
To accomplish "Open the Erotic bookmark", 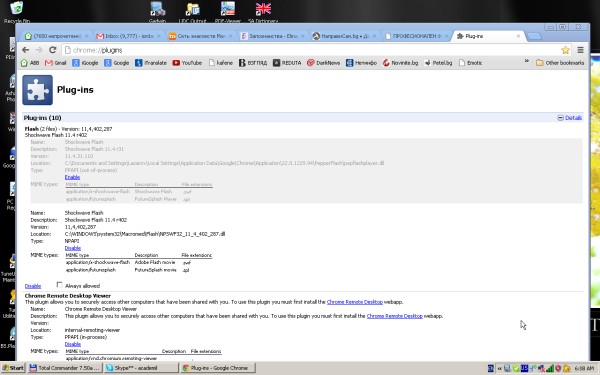I will coord(470,63).
